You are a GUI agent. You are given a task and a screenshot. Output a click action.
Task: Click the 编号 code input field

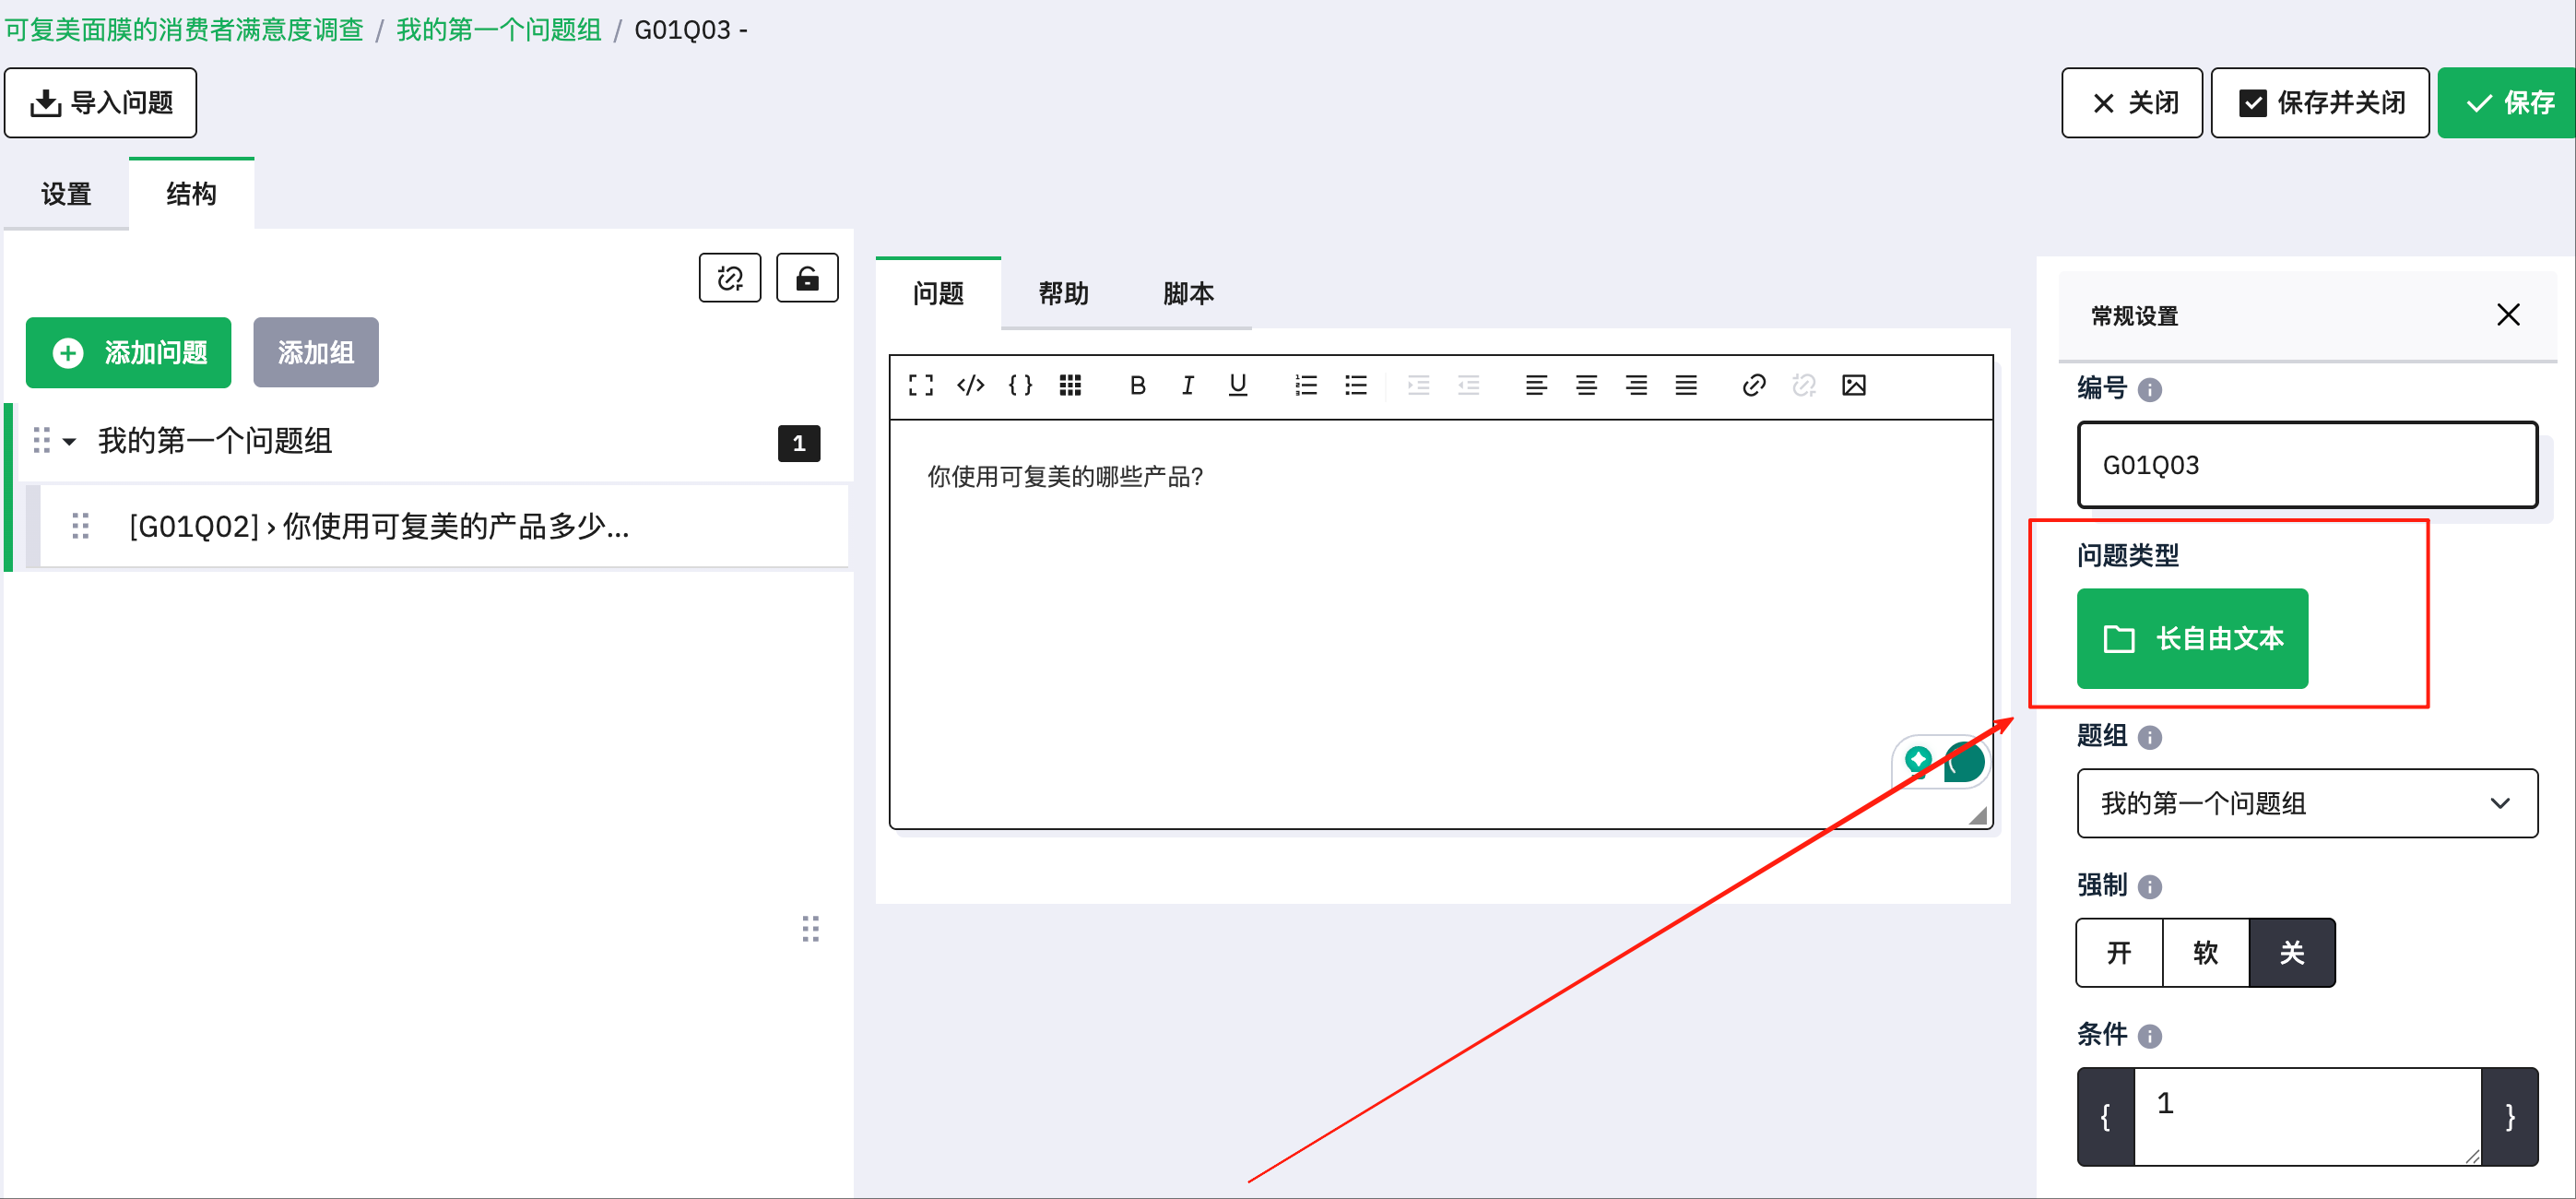(2307, 465)
